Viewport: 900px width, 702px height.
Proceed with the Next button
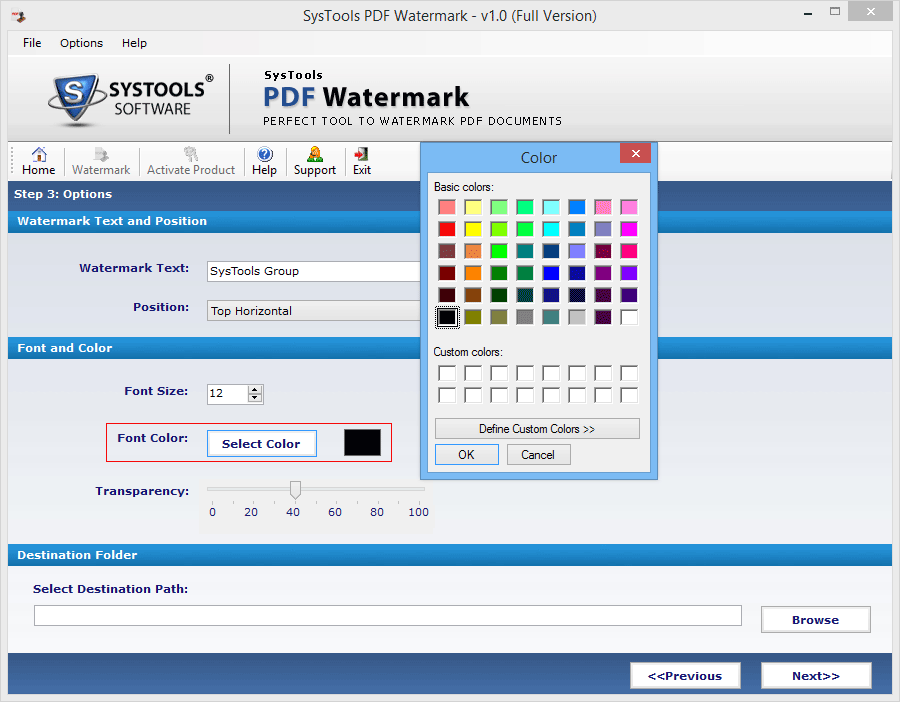point(816,676)
